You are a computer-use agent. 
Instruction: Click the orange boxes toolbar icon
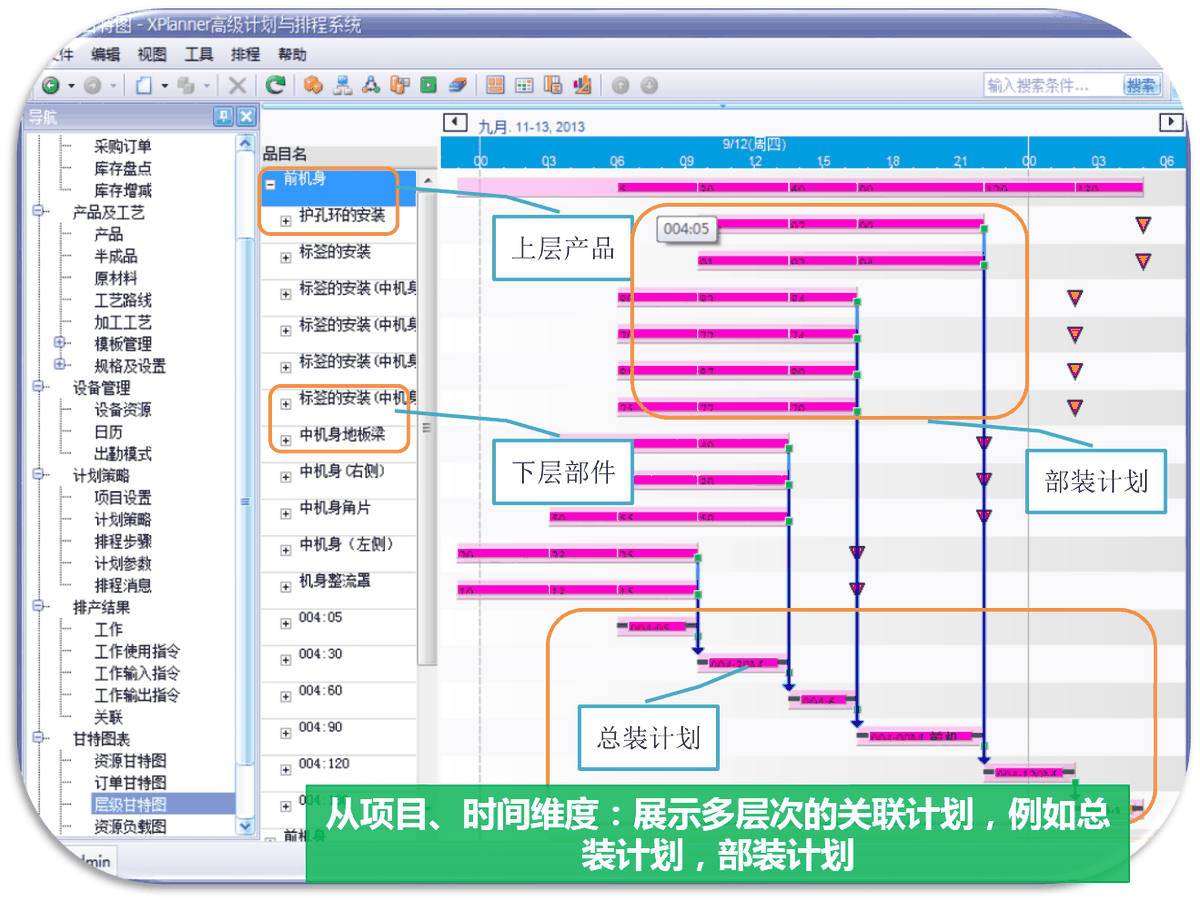click(313, 86)
